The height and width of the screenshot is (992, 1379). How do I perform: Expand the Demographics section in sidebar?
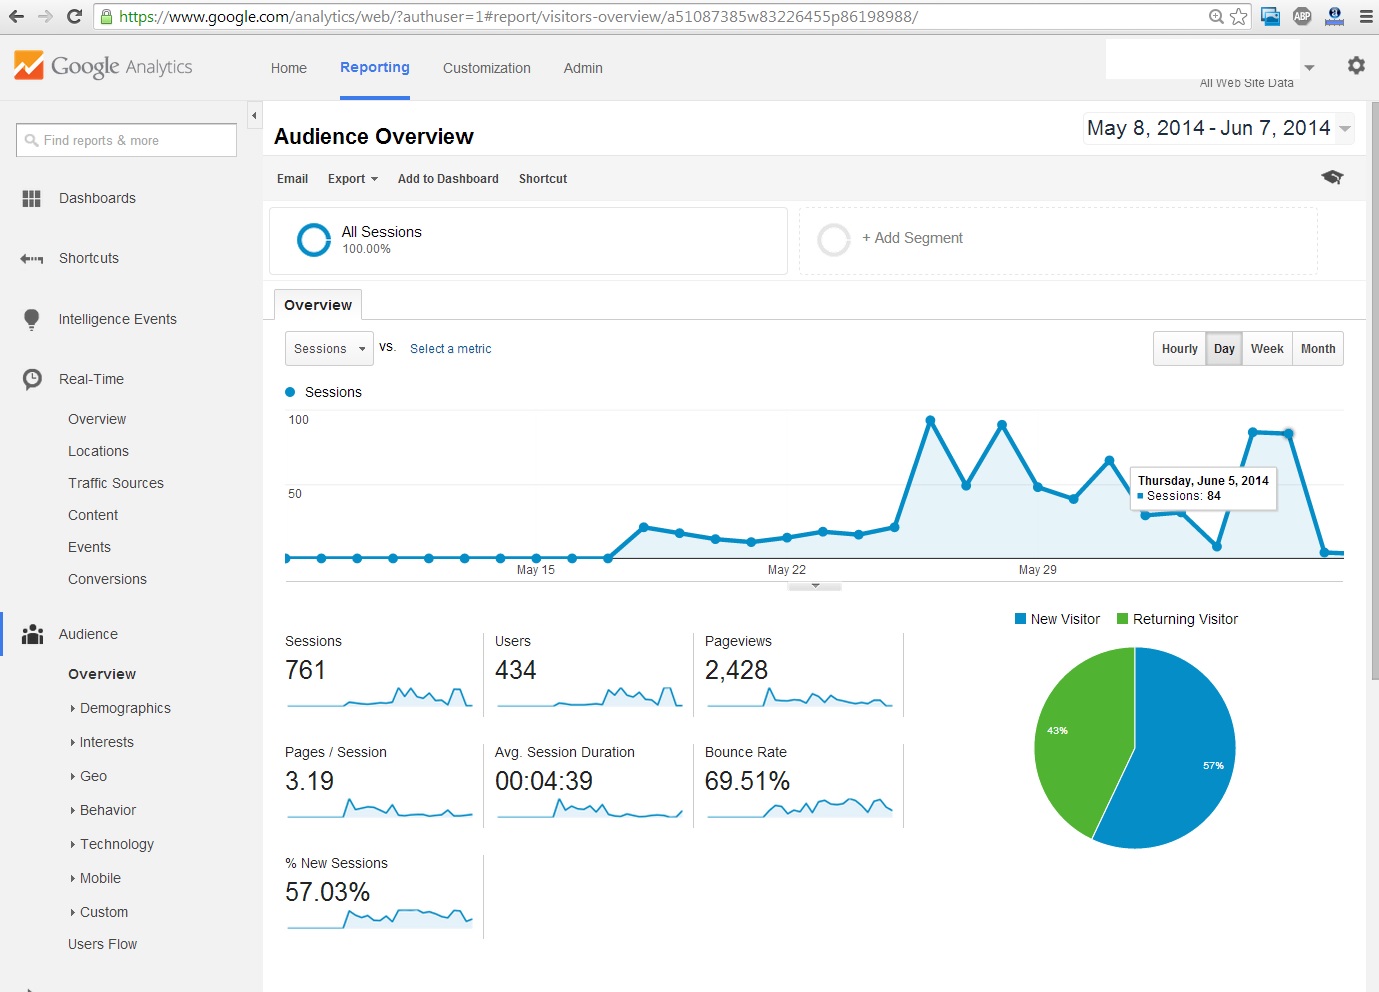tap(125, 709)
